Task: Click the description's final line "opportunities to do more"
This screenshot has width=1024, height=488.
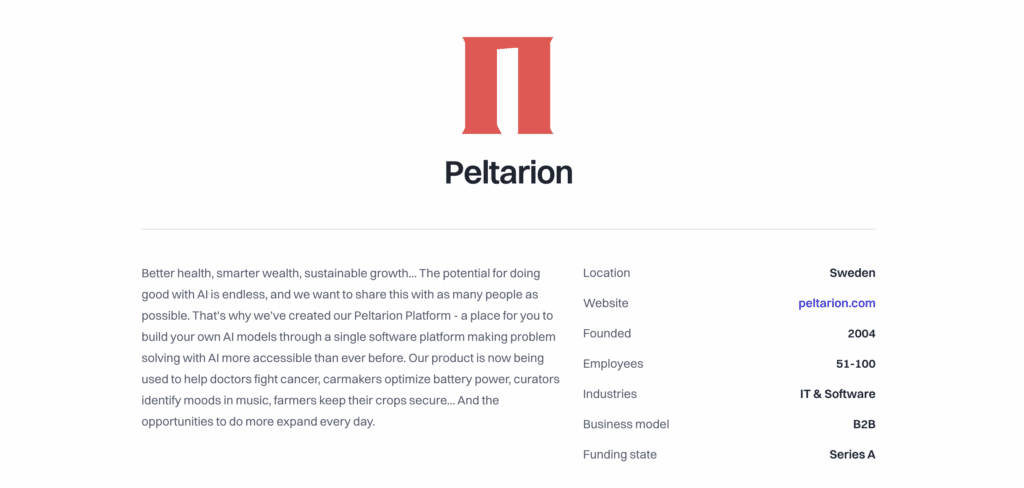Action: point(258,421)
